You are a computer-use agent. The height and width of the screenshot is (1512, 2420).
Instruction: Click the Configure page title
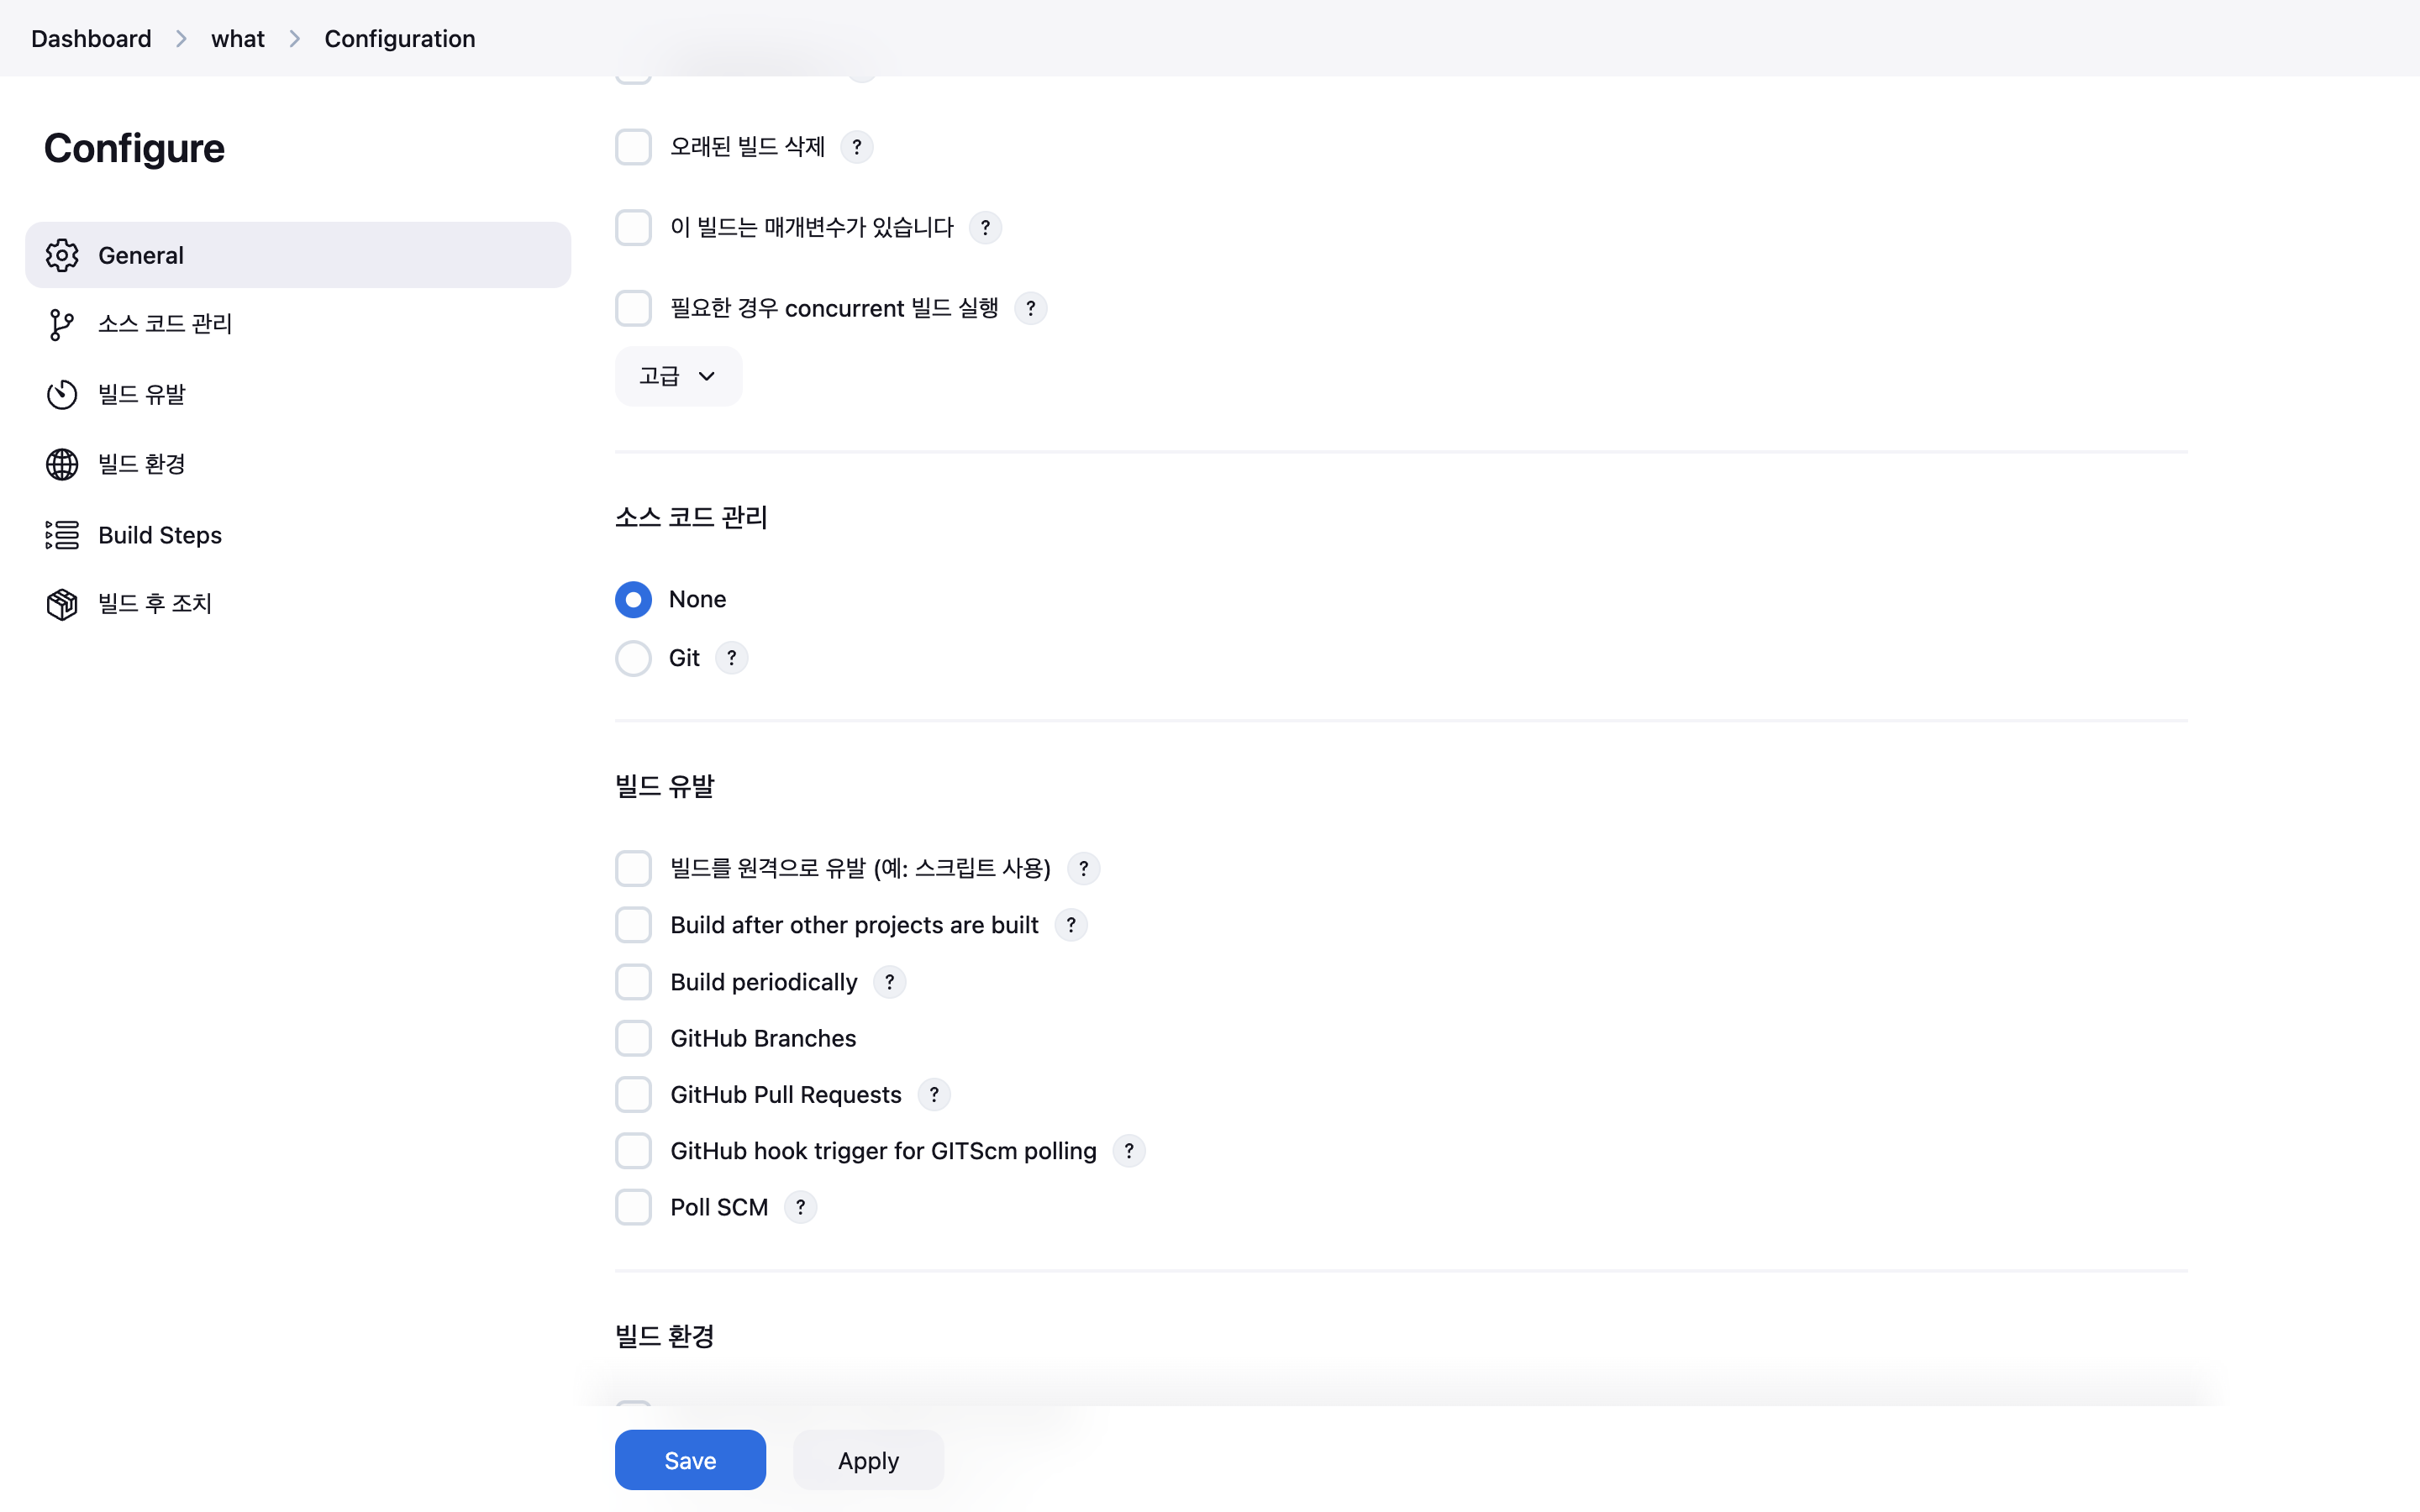134,148
